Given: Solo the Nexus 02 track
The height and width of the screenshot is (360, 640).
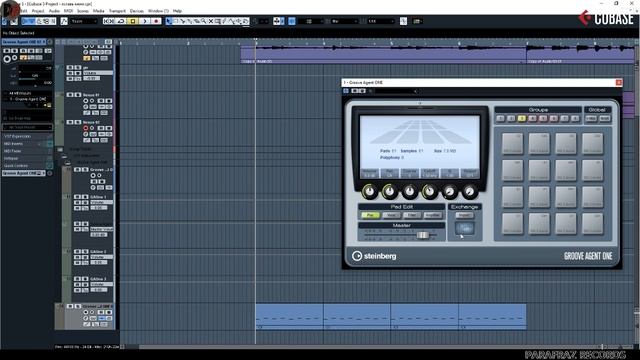Looking at the screenshot, I should [77, 122].
